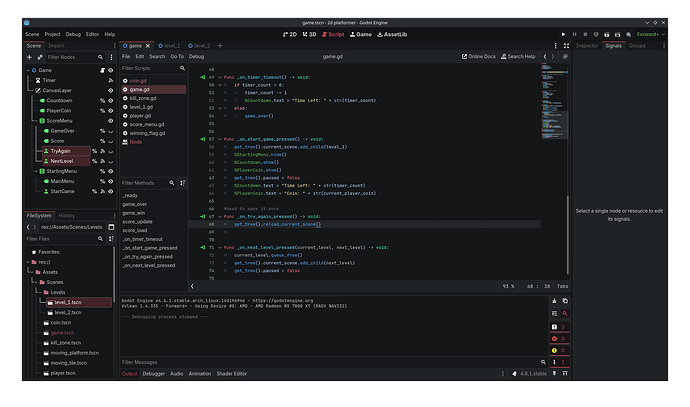Hide the Countdown node using its eye icon

click(x=109, y=101)
